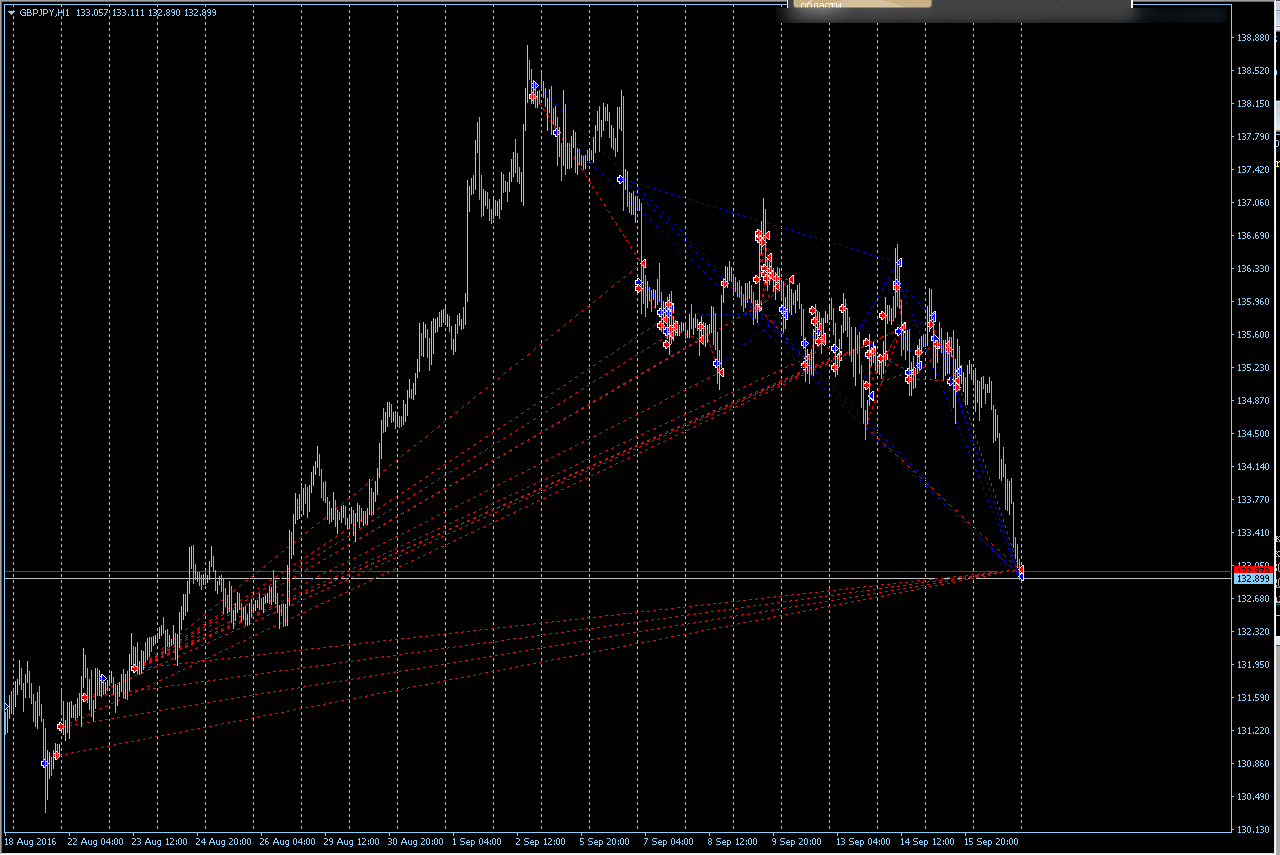The image size is (1280, 855).
Task: Click price scale label 138.150
Action: click(1253, 104)
